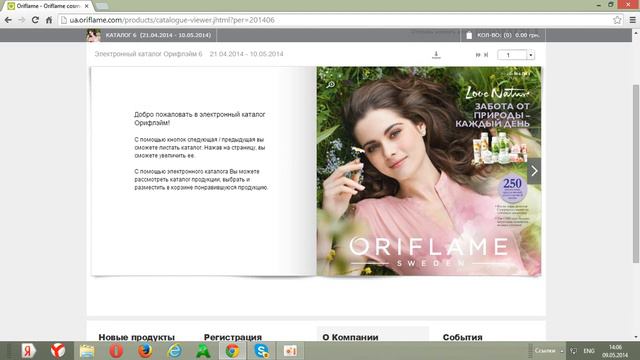Open Новые продукты footer section
640x360 pixels.
tap(137, 337)
